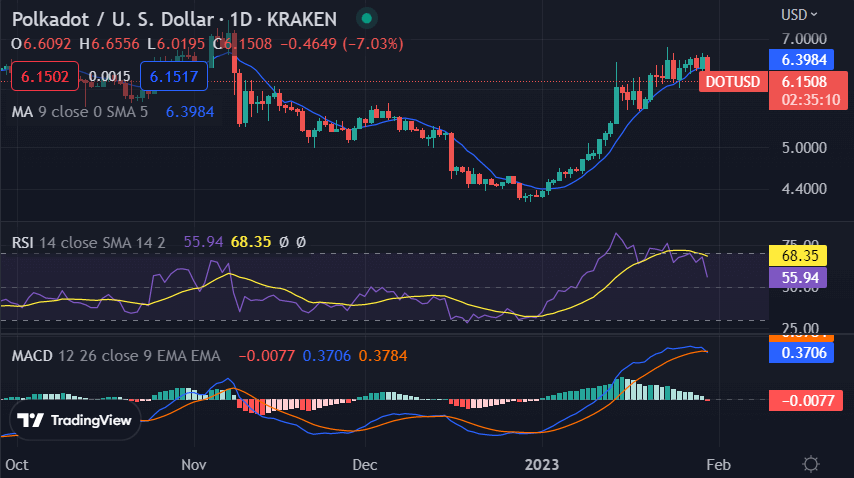Click the red -0.0077 histogram axis label

pos(806,401)
